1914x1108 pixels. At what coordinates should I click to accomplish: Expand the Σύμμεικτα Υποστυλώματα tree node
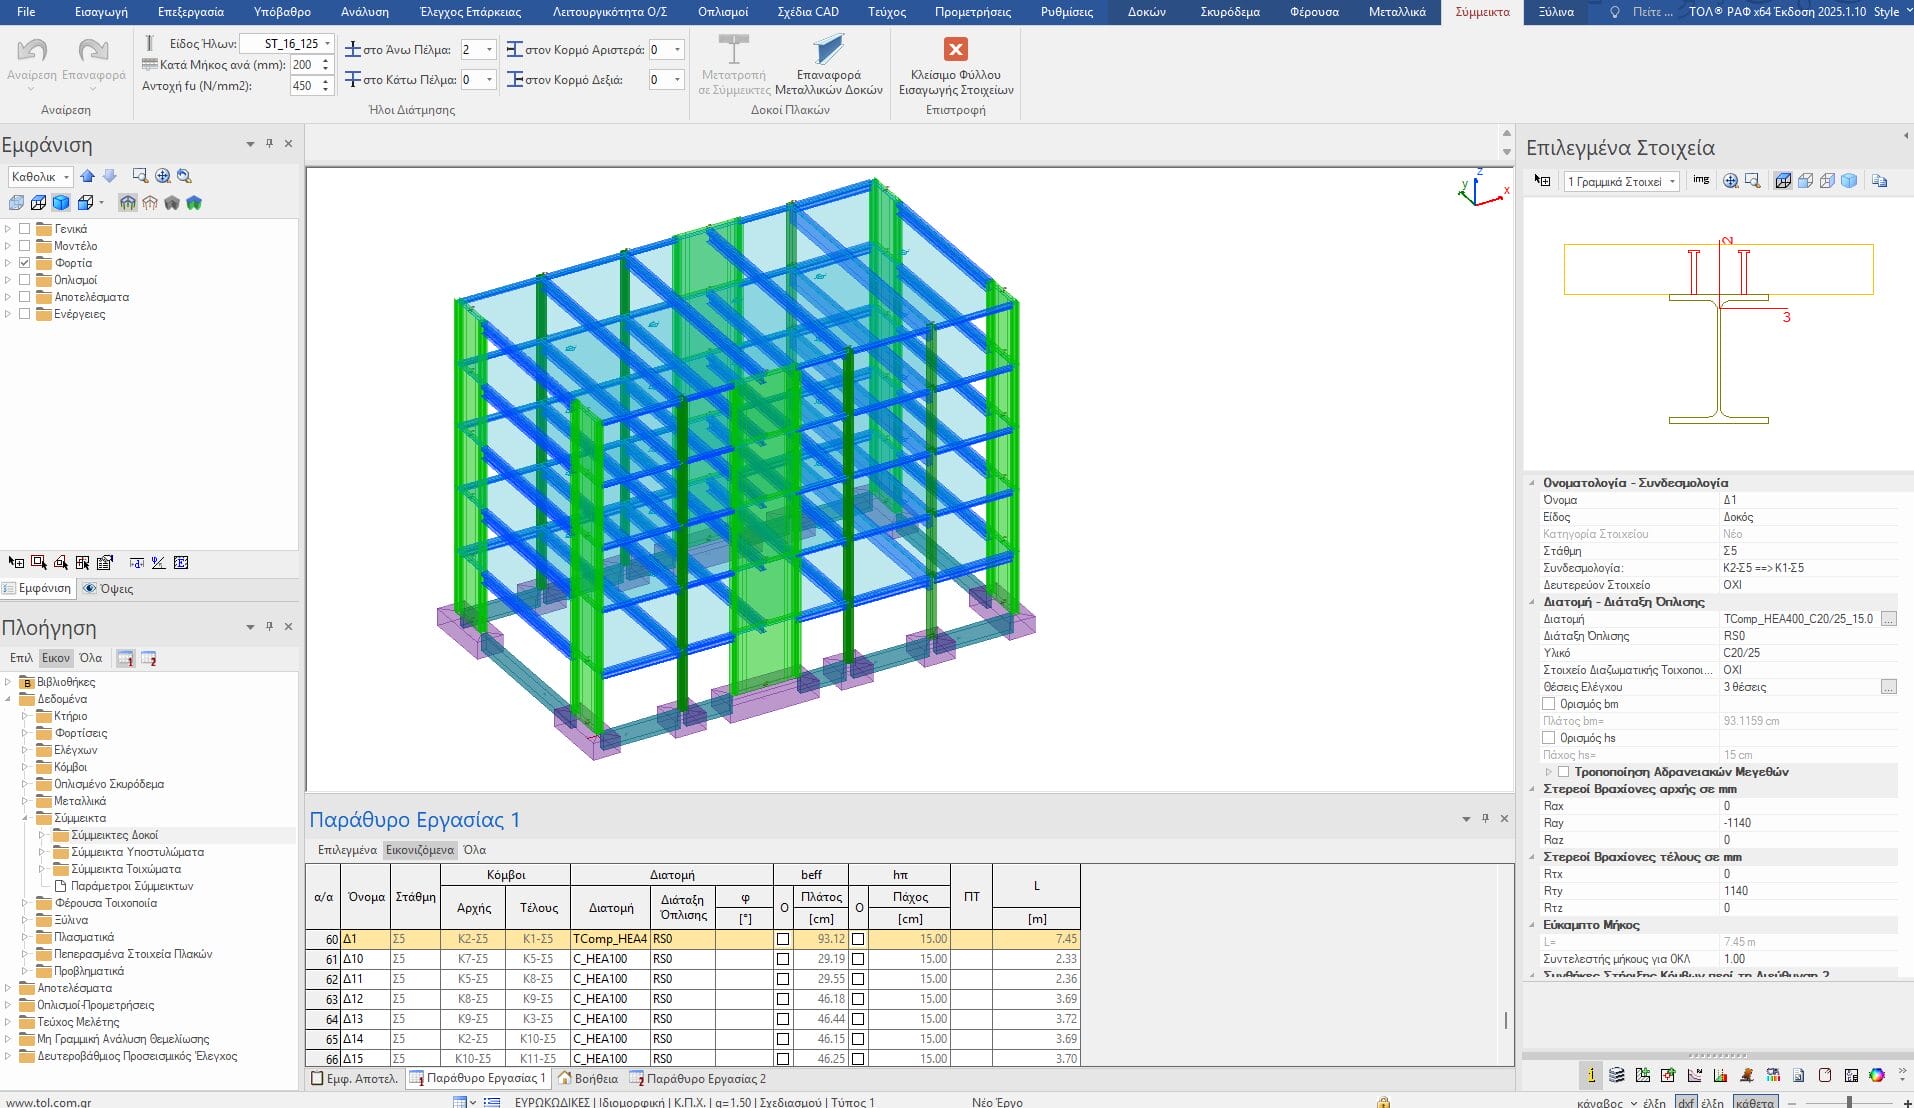(x=42, y=852)
